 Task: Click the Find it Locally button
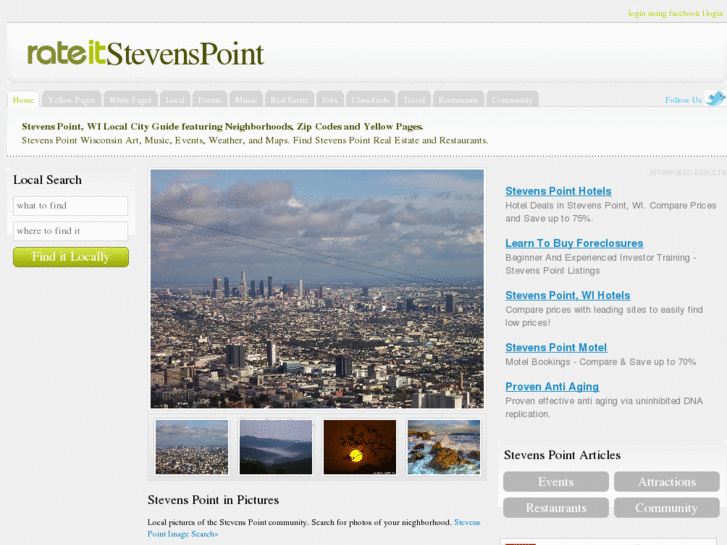click(x=71, y=257)
